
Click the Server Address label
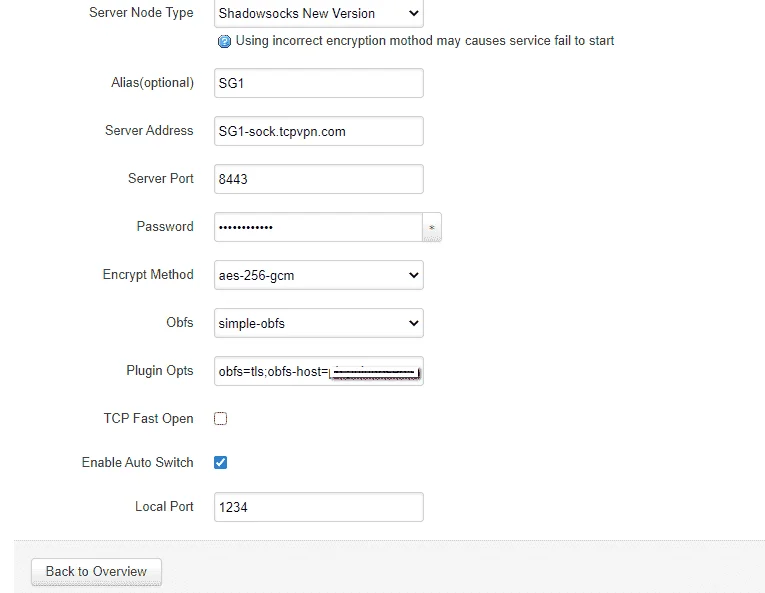149,130
